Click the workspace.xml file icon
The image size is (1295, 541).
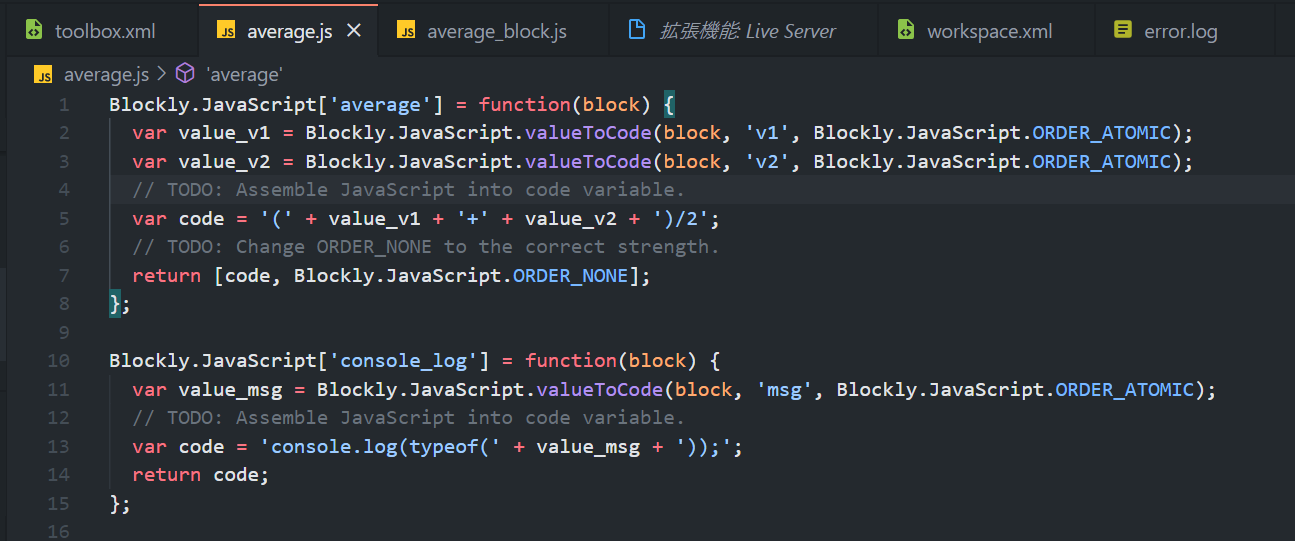[905, 31]
